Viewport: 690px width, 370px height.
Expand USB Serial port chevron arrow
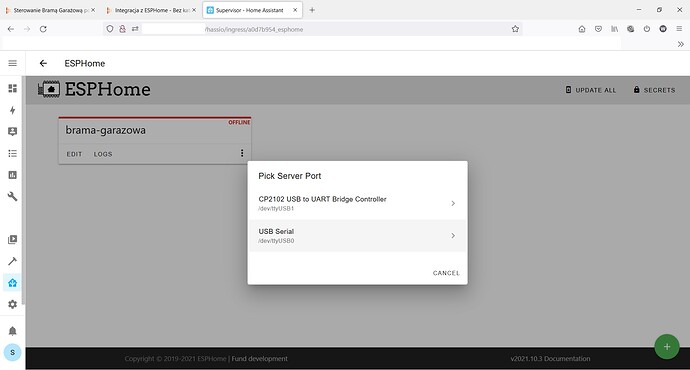point(453,235)
